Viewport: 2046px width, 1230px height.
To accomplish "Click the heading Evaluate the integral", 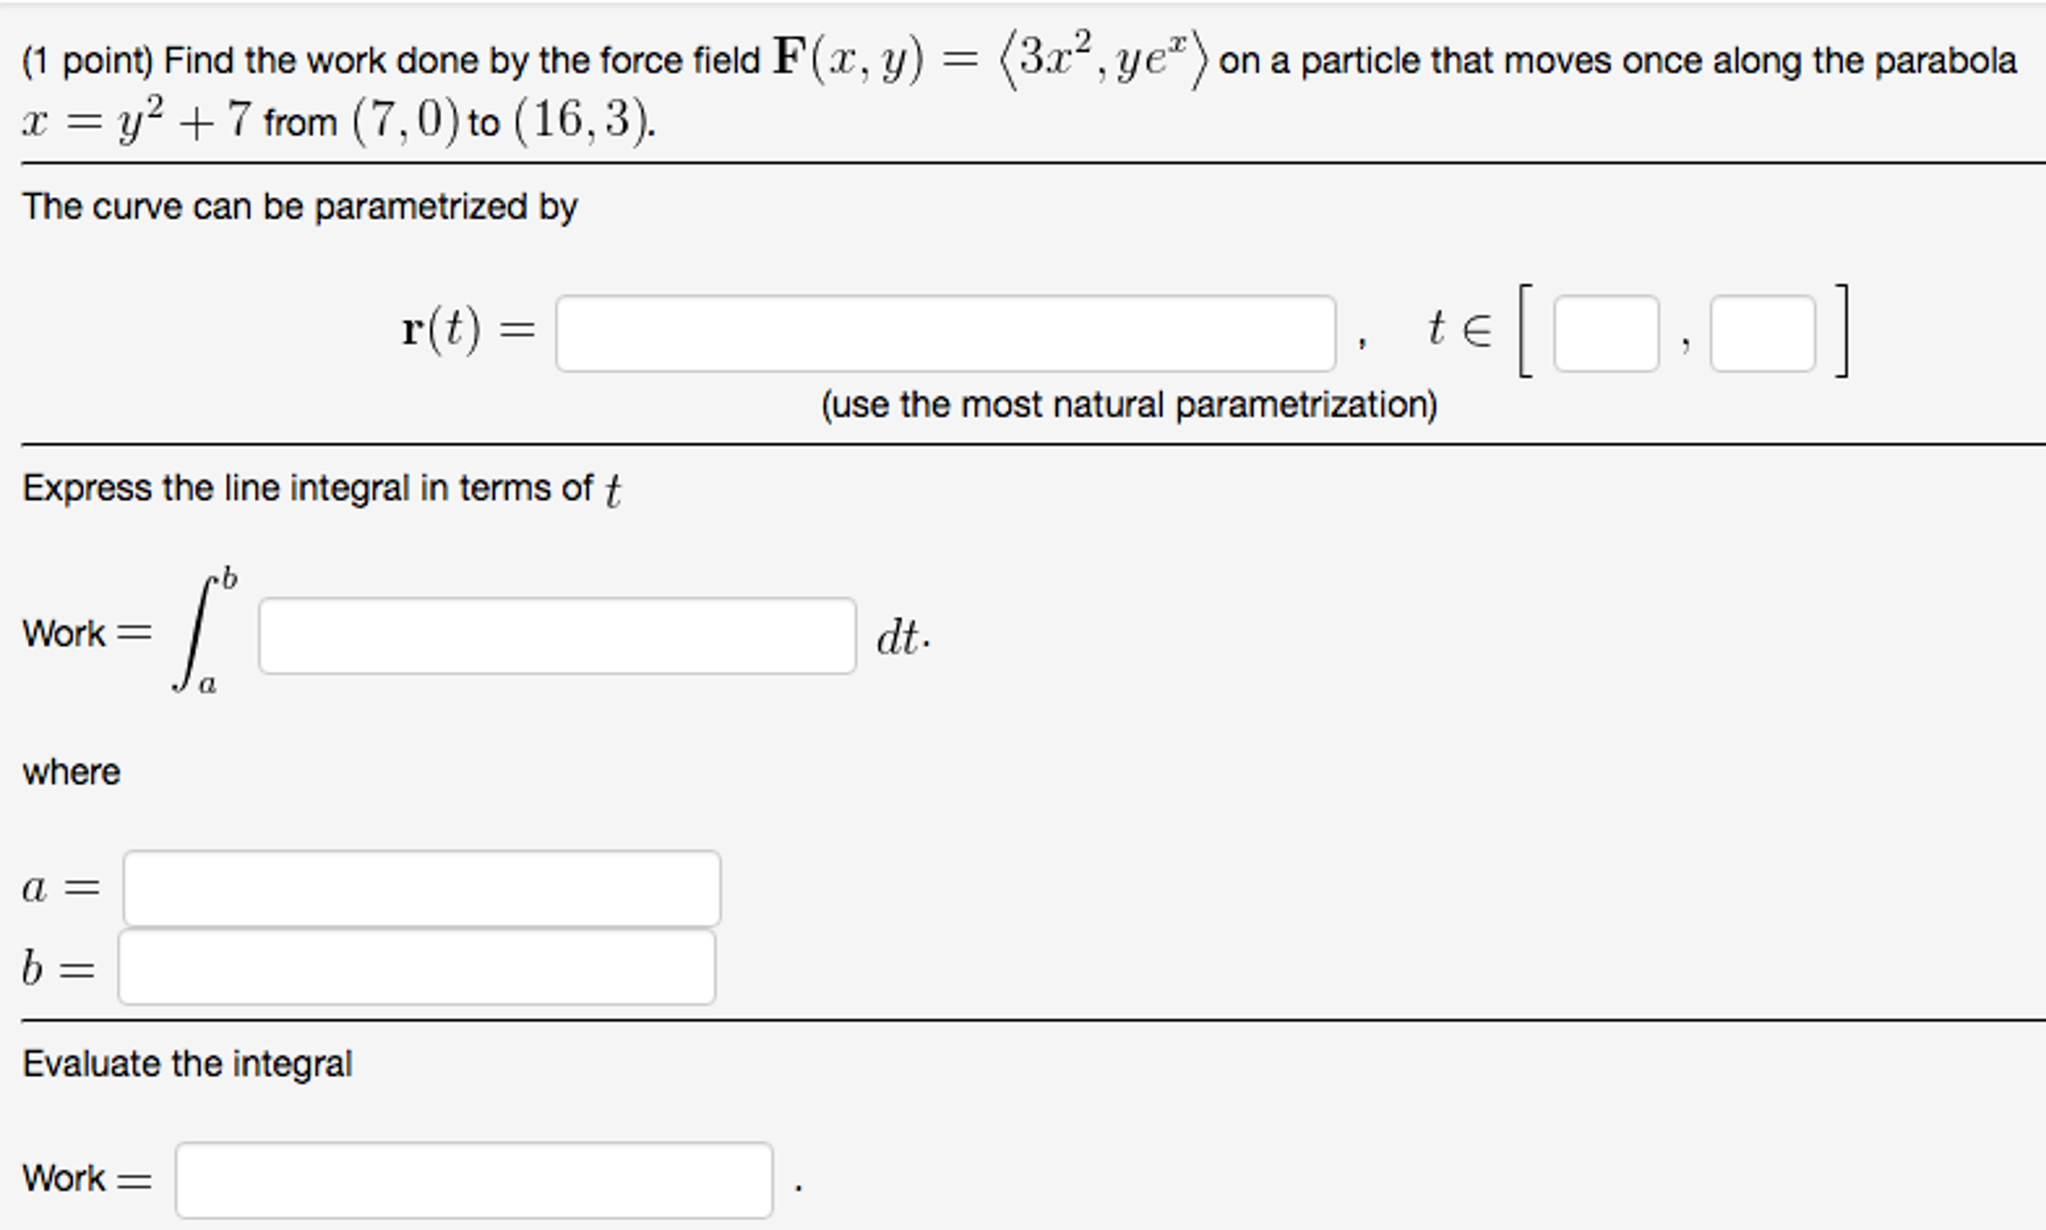I will [187, 1063].
